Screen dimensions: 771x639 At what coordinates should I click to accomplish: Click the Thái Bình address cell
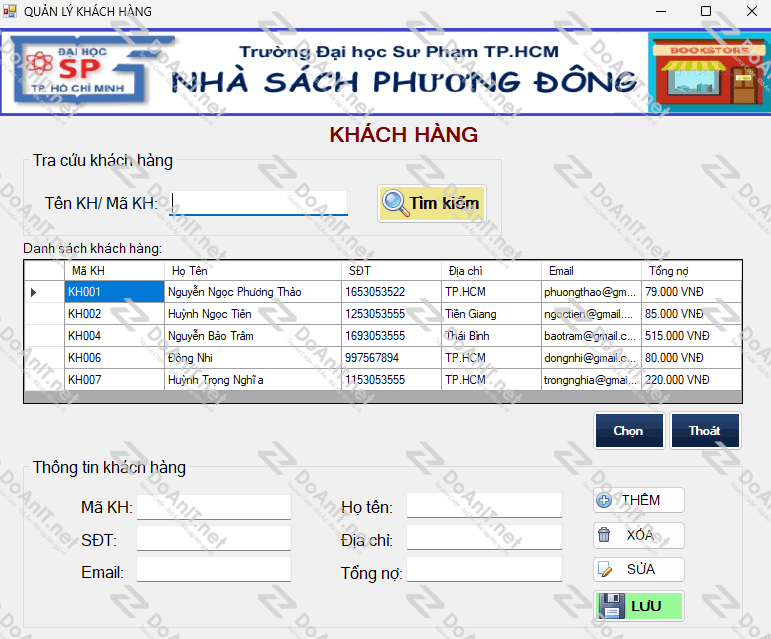[x=492, y=336]
